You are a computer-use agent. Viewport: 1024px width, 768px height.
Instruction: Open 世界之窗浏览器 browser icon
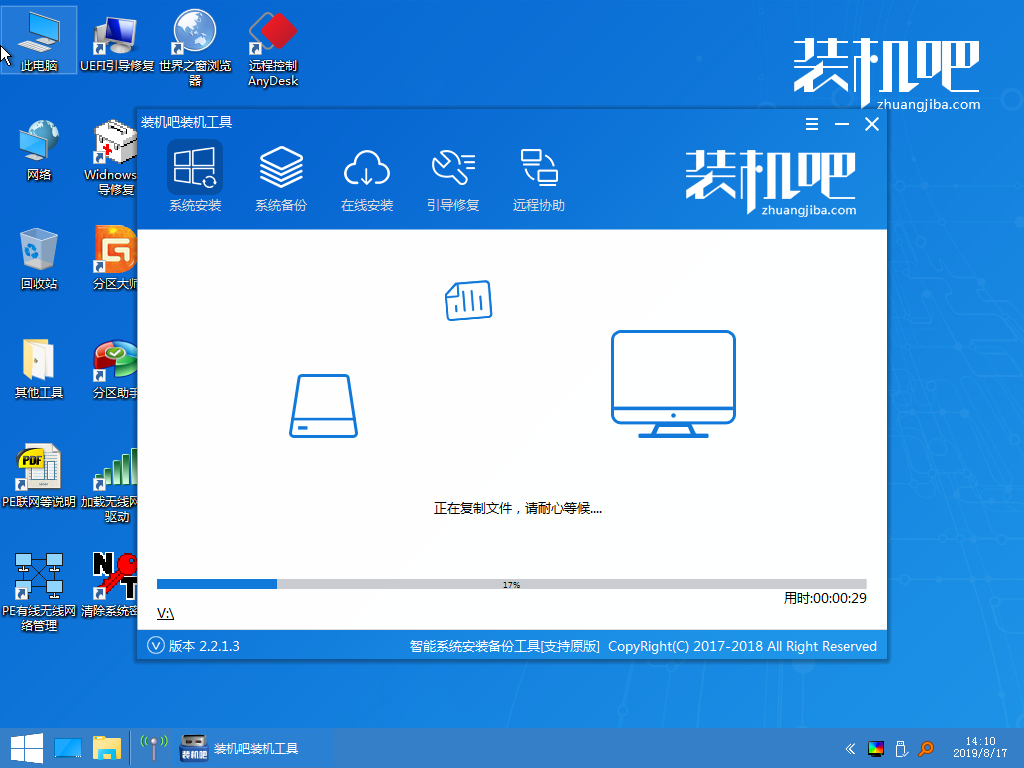click(195, 40)
